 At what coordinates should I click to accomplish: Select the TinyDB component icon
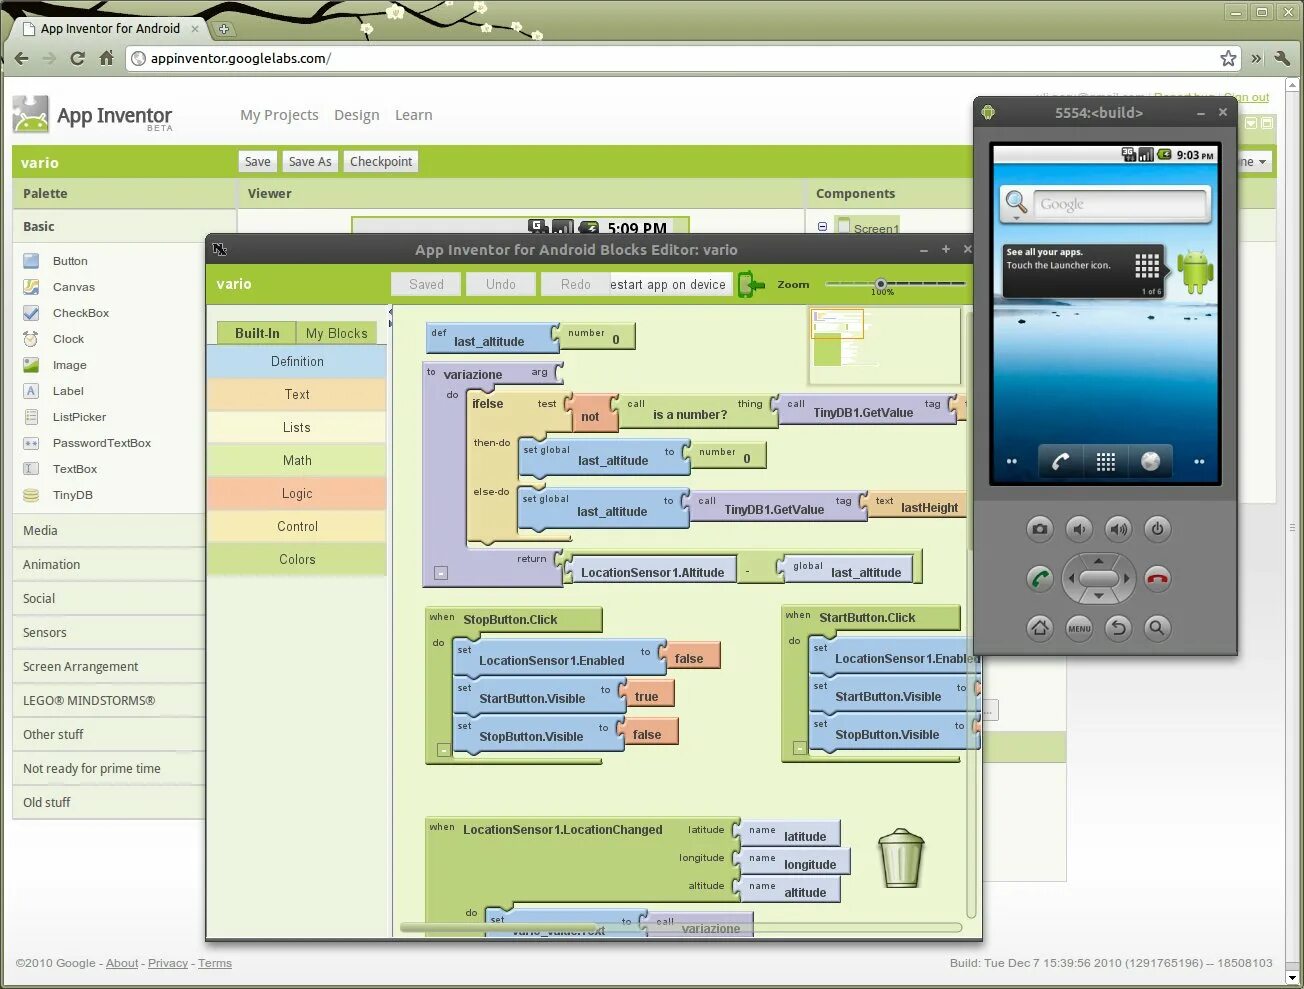coord(31,495)
